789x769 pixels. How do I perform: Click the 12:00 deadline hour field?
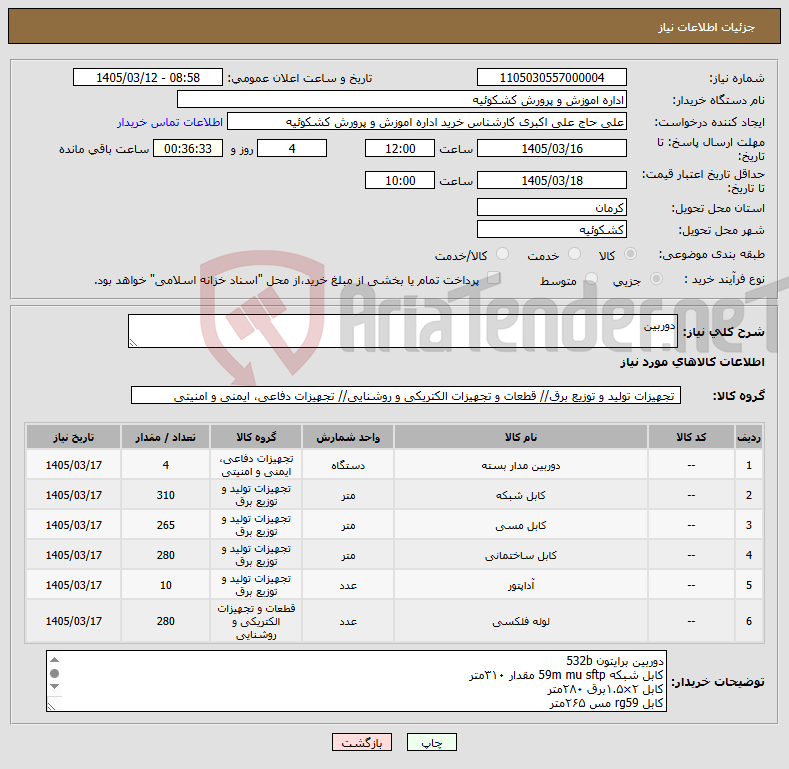400,148
